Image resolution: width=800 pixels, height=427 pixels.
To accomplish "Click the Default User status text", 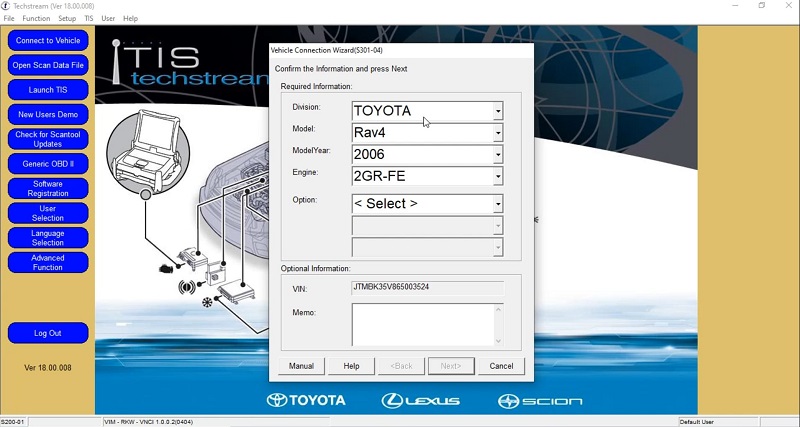I will tap(696, 422).
